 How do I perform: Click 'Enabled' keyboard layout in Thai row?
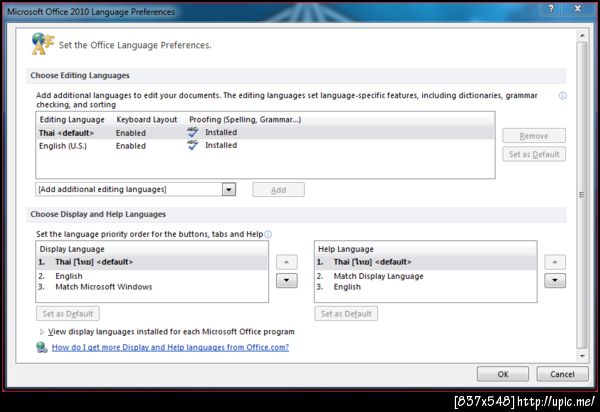pos(131,133)
